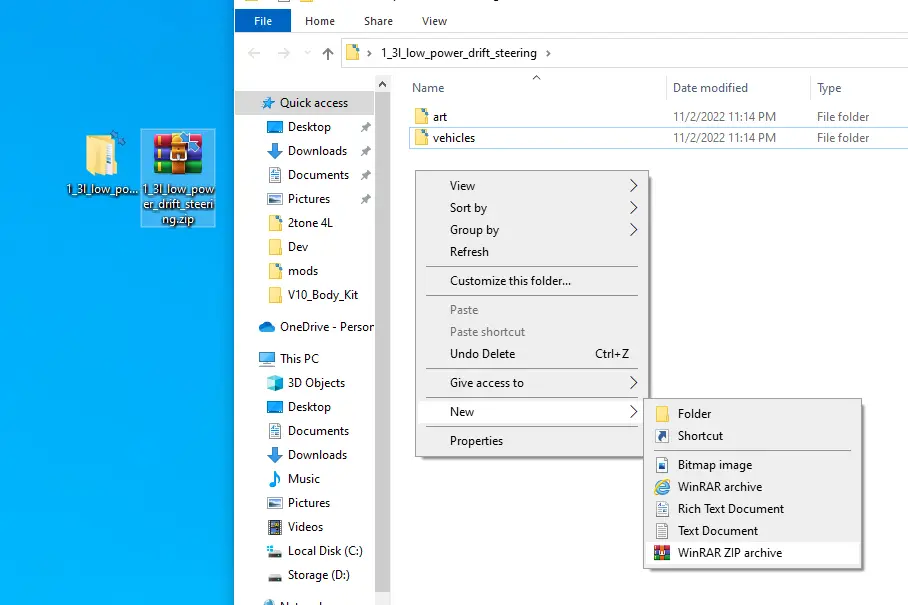Select the desktop zip file icon
Viewport: 908px width, 605px height.
click(178, 154)
